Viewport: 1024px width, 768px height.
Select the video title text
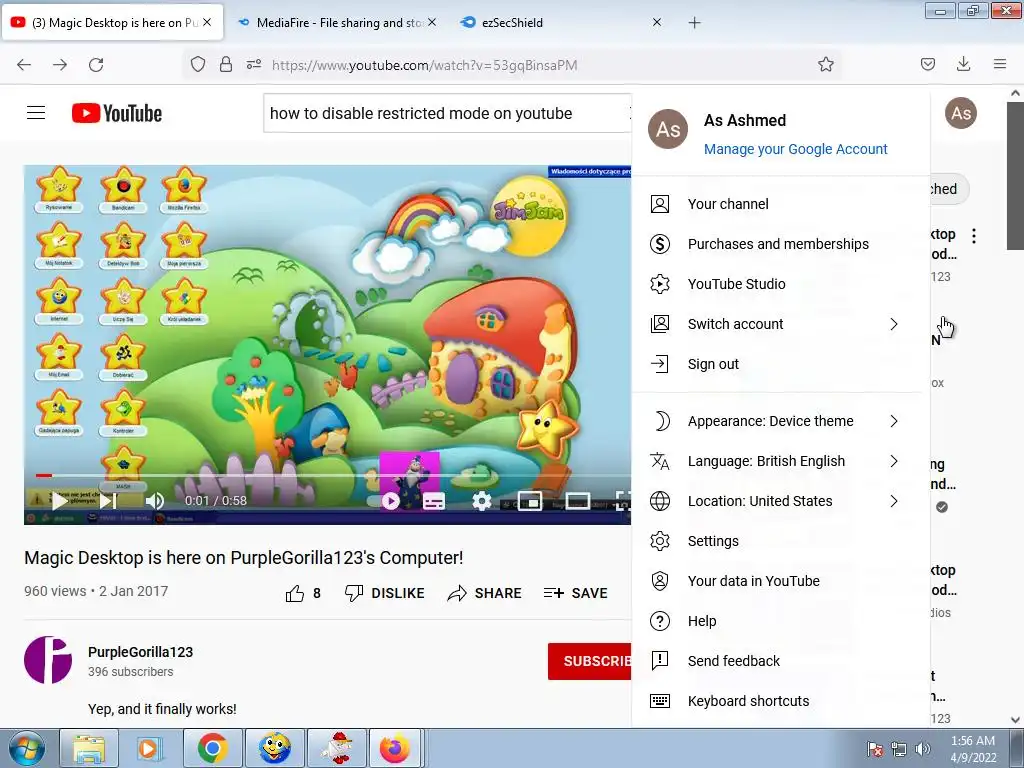[244, 558]
